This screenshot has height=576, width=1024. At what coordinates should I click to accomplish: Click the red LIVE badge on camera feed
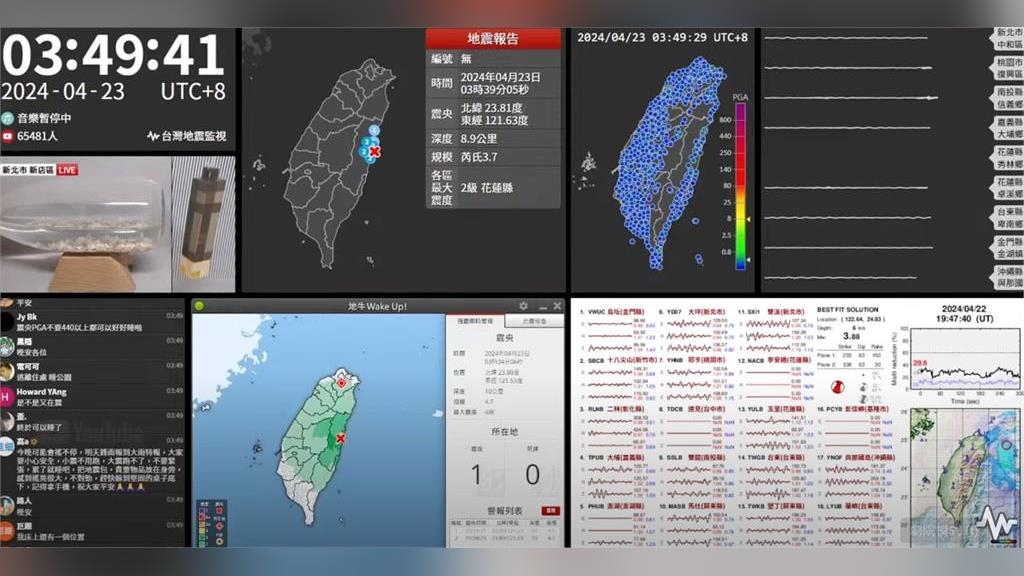(68, 171)
